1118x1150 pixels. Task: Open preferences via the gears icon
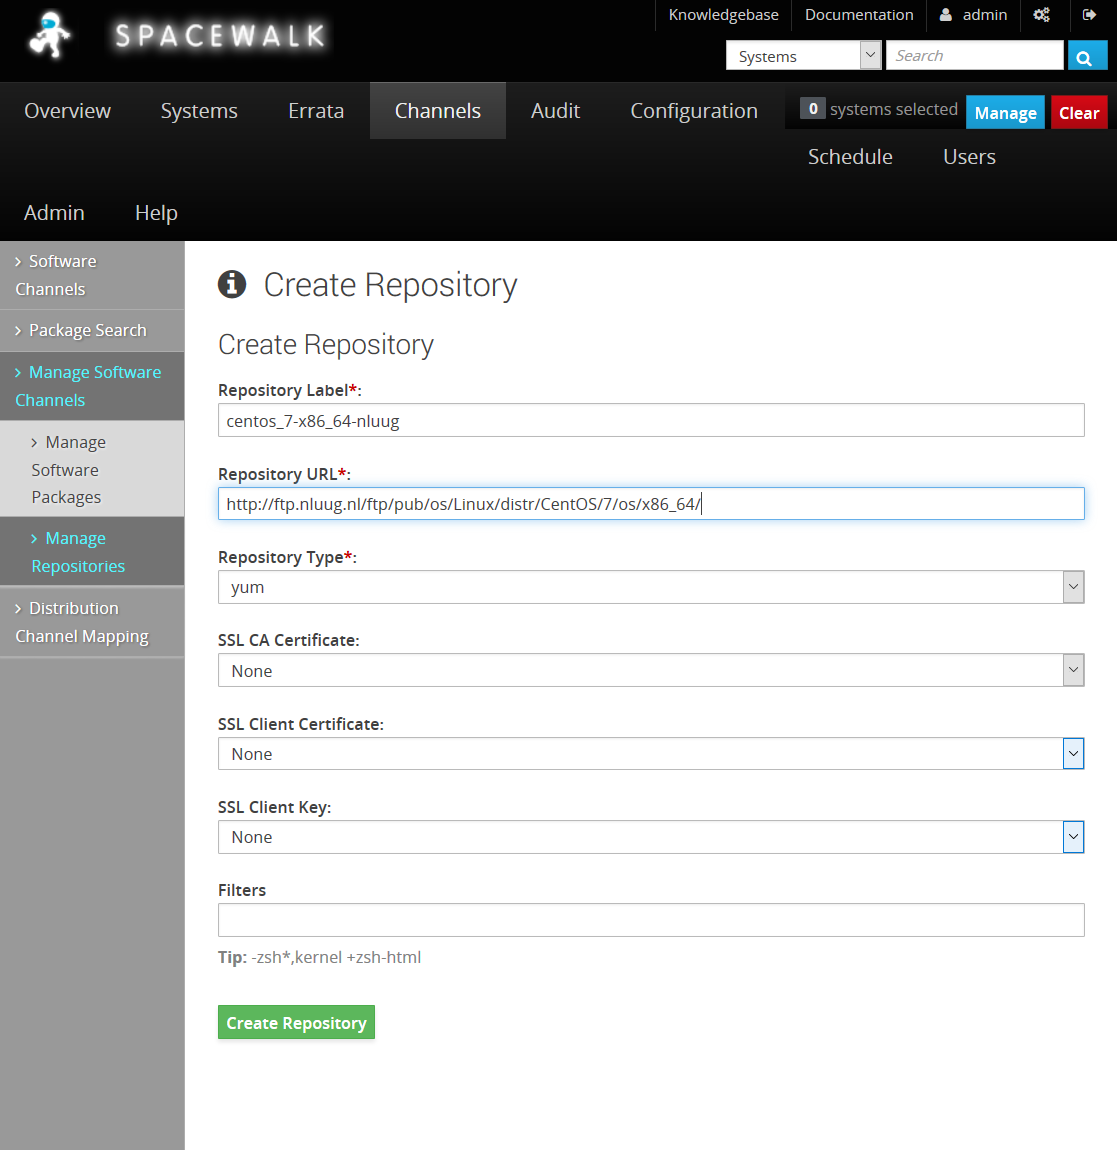click(1041, 15)
